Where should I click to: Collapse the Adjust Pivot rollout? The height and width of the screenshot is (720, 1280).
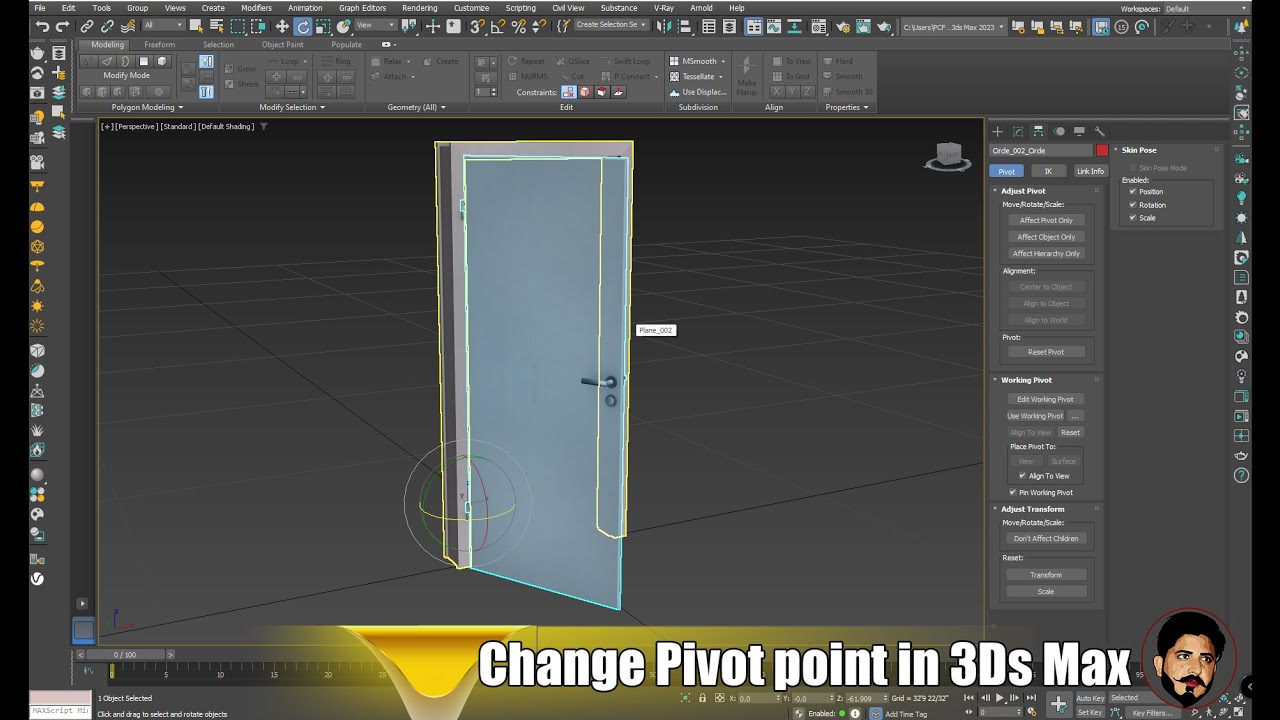[1023, 190]
